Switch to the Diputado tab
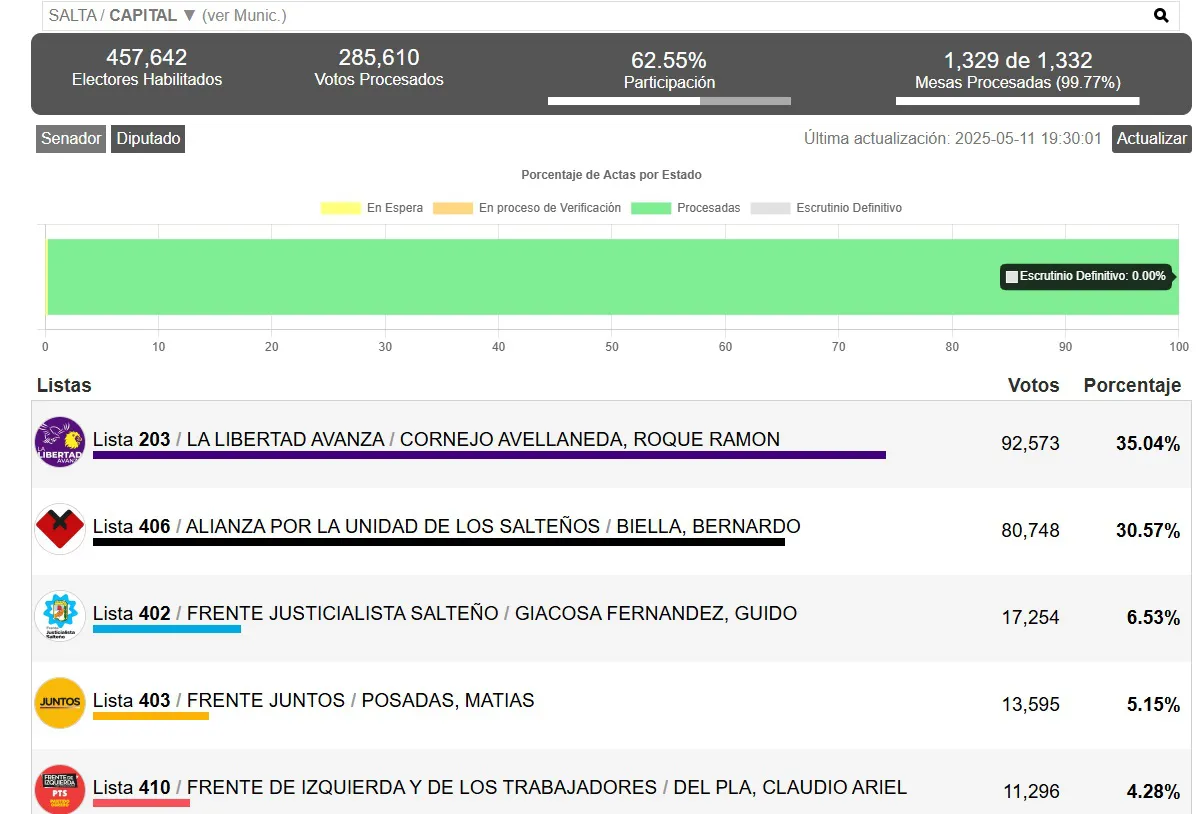The width and height of the screenshot is (1197, 814). click(147, 139)
